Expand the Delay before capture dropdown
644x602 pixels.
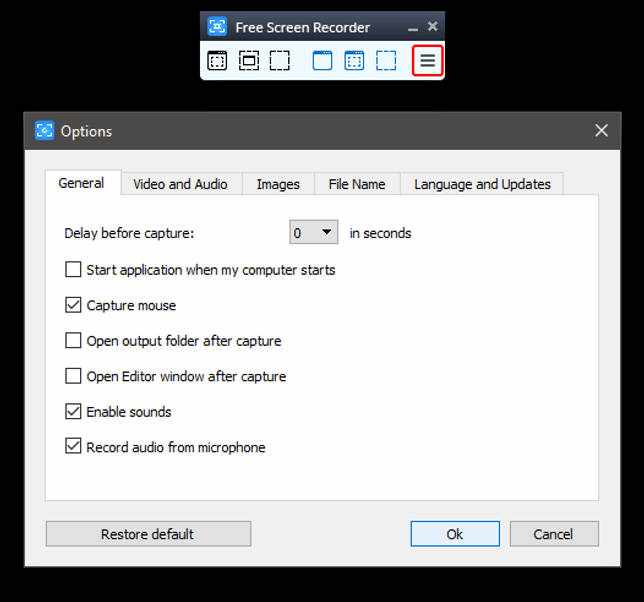(313, 232)
